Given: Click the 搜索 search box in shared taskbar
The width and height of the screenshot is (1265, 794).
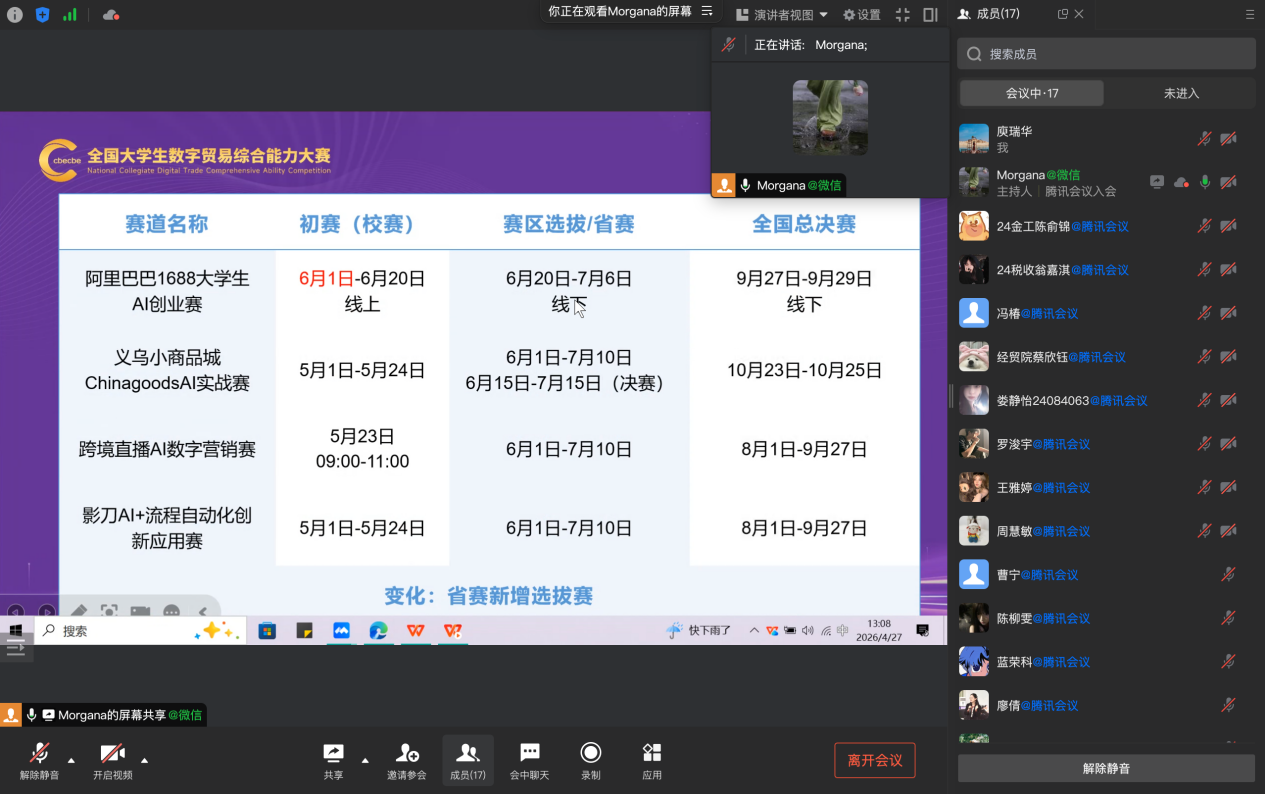Looking at the screenshot, I should point(139,631).
